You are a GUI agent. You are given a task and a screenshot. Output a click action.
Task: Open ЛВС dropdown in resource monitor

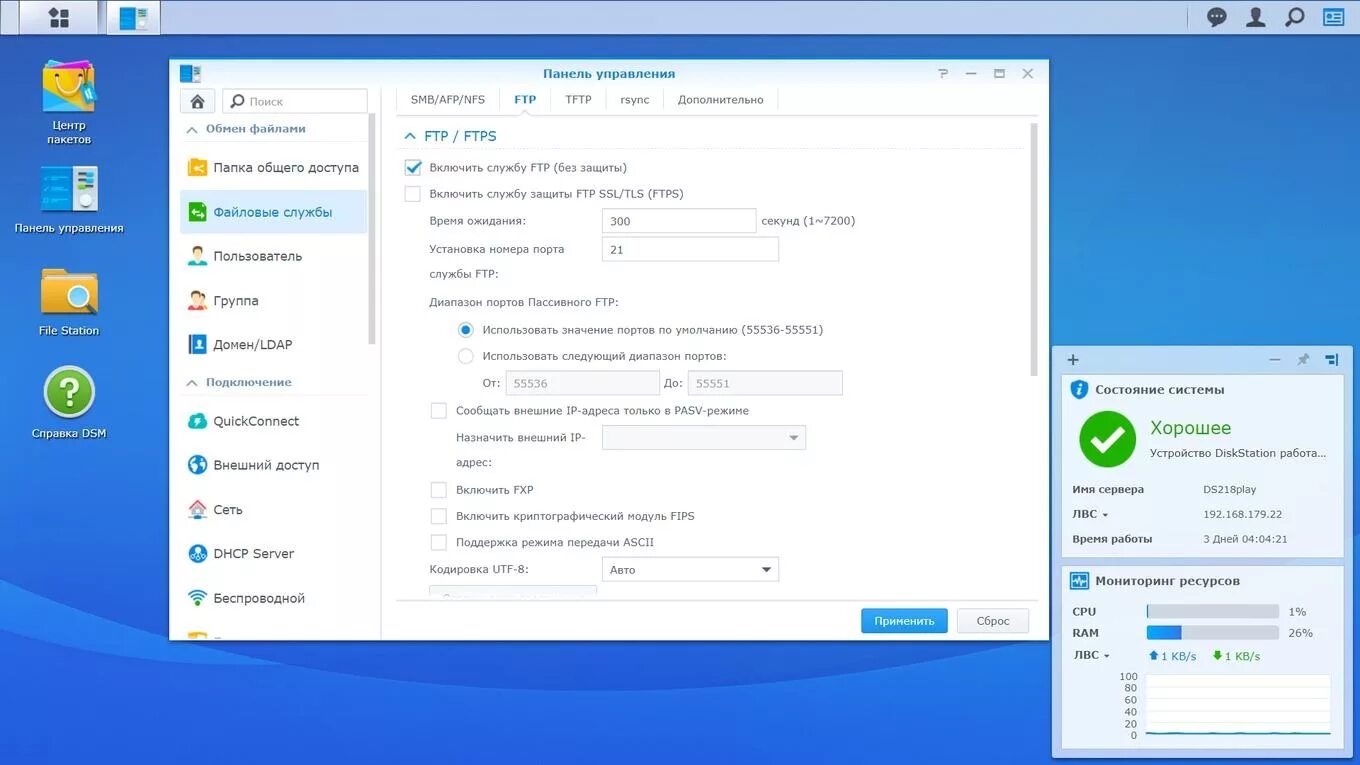pos(1091,656)
